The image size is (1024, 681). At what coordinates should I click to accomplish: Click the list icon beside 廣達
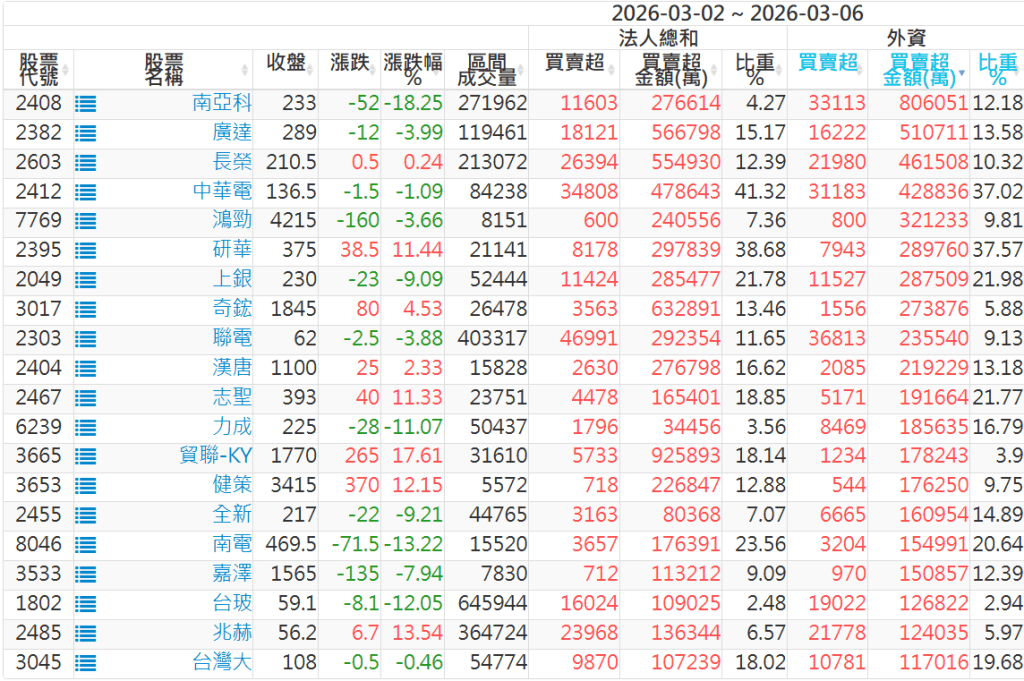pos(85,133)
